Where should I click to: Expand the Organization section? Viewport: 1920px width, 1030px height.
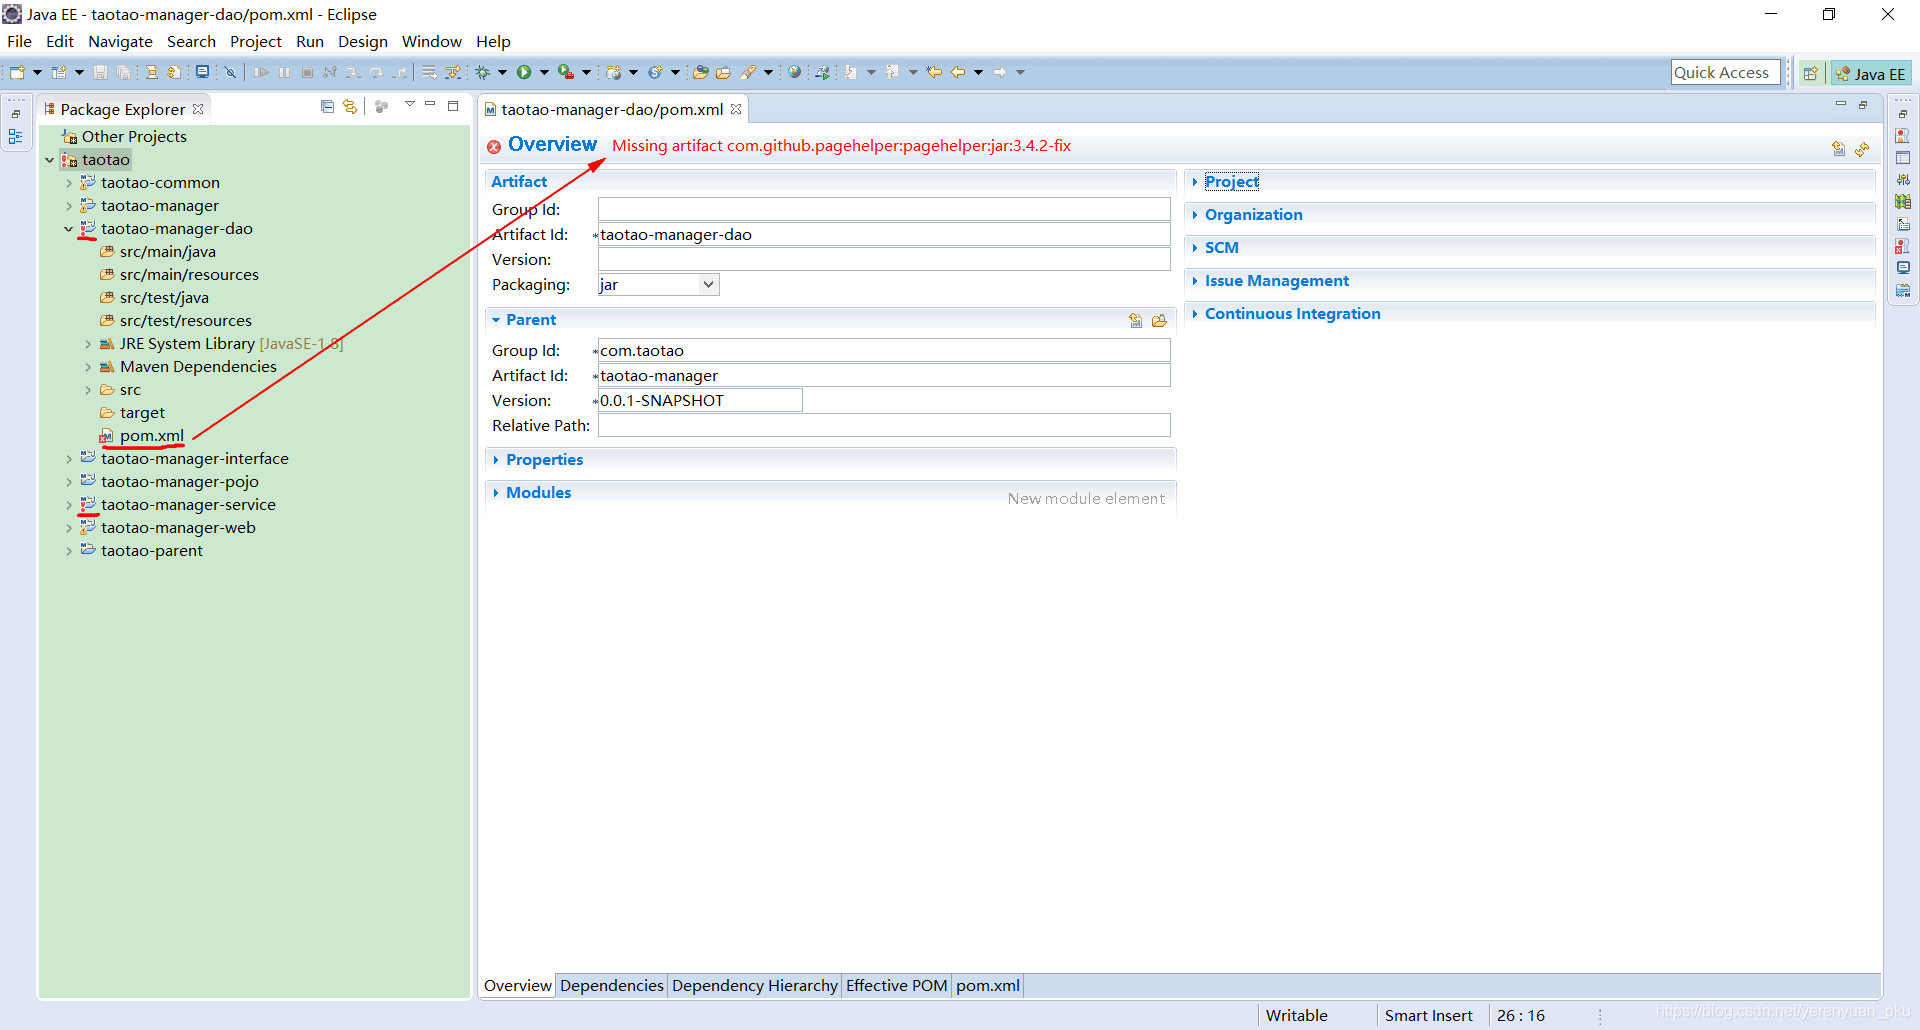[x=1195, y=215]
